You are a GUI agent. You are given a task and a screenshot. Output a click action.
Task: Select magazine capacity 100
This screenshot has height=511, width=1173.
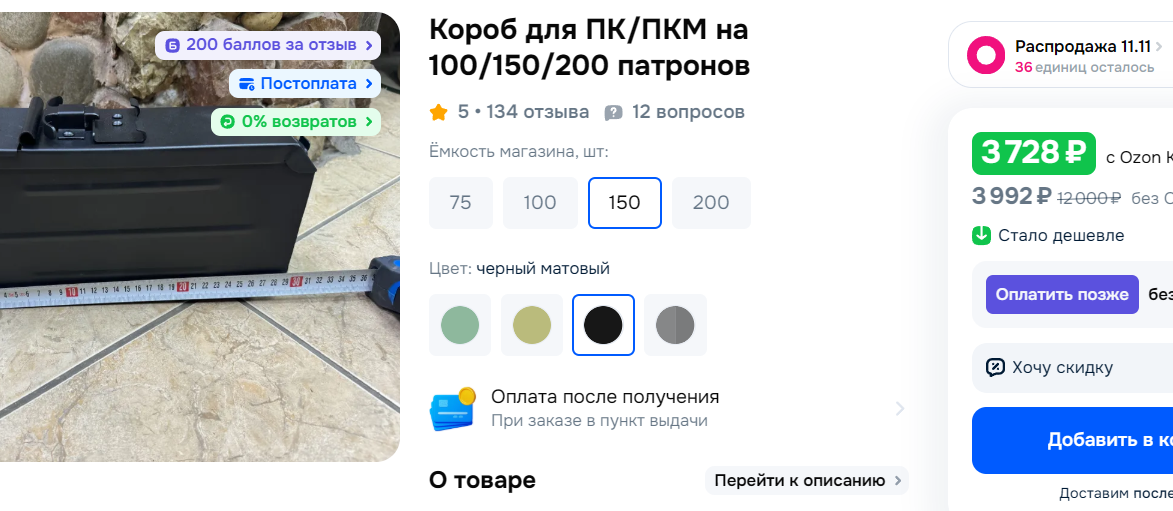540,203
